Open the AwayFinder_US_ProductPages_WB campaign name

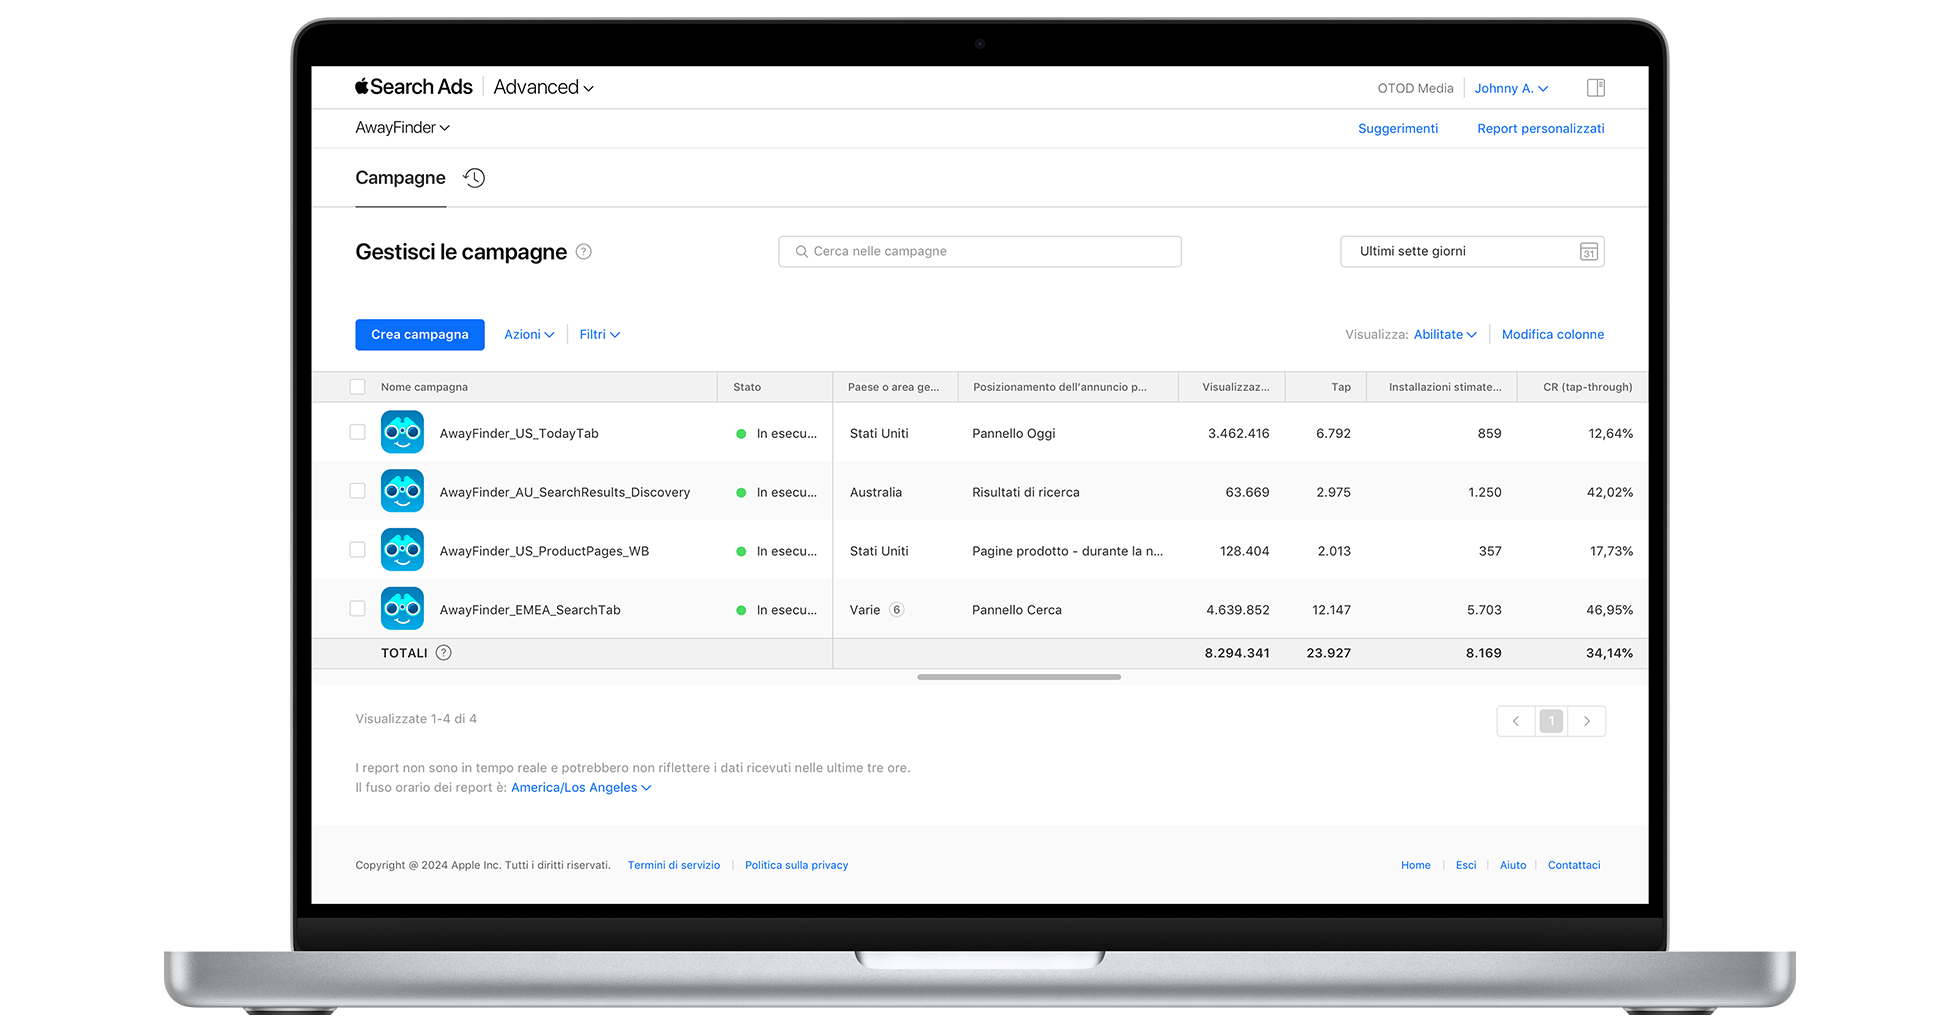[x=544, y=551]
